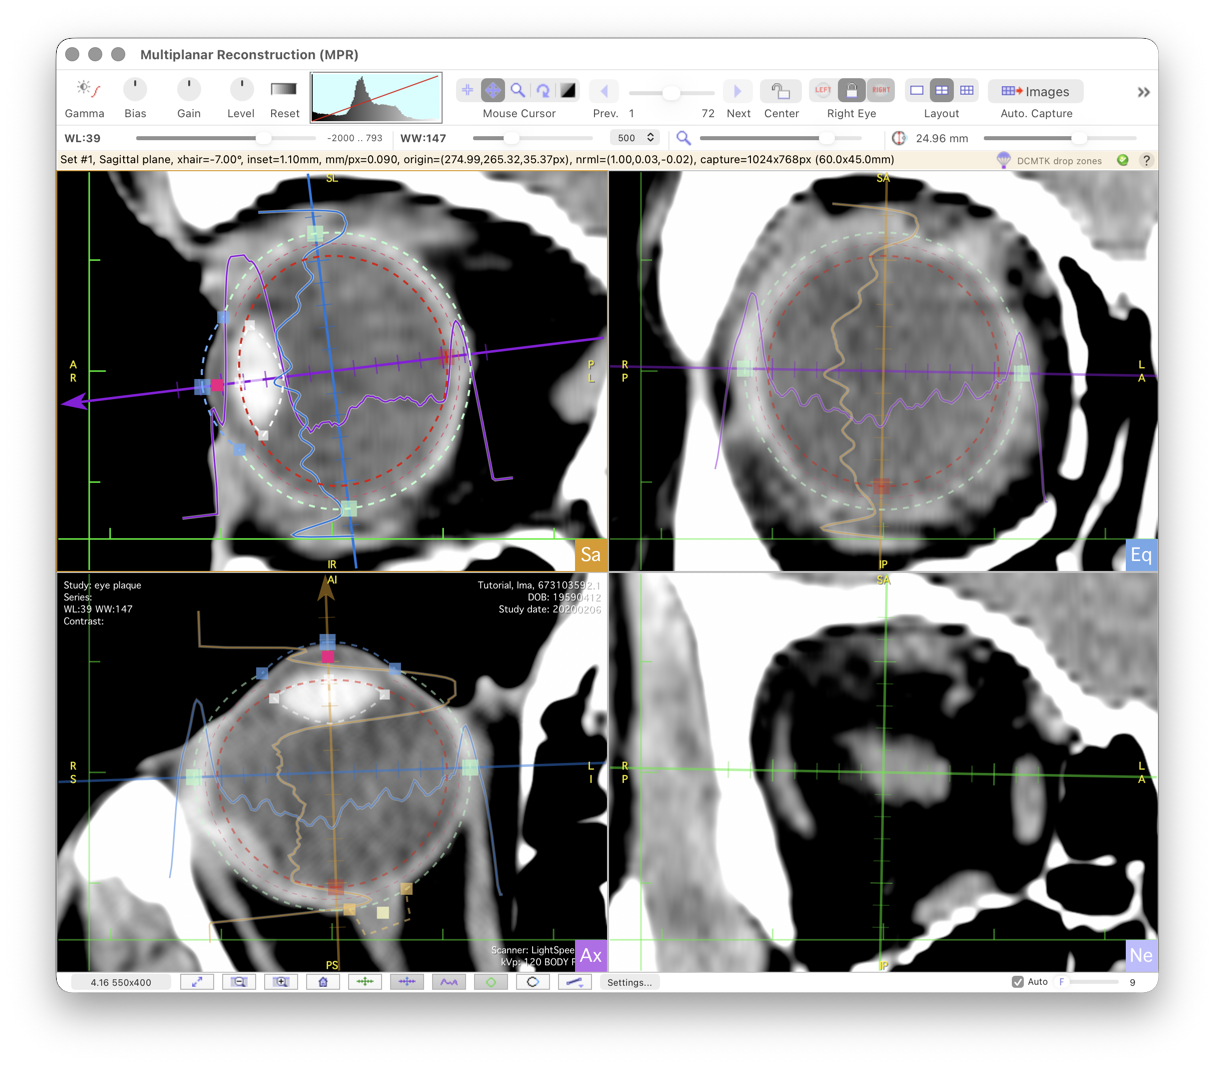This screenshot has width=1215, height=1067.
Task: Toggle the Right eye selector button
Action: [x=880, y=91]
